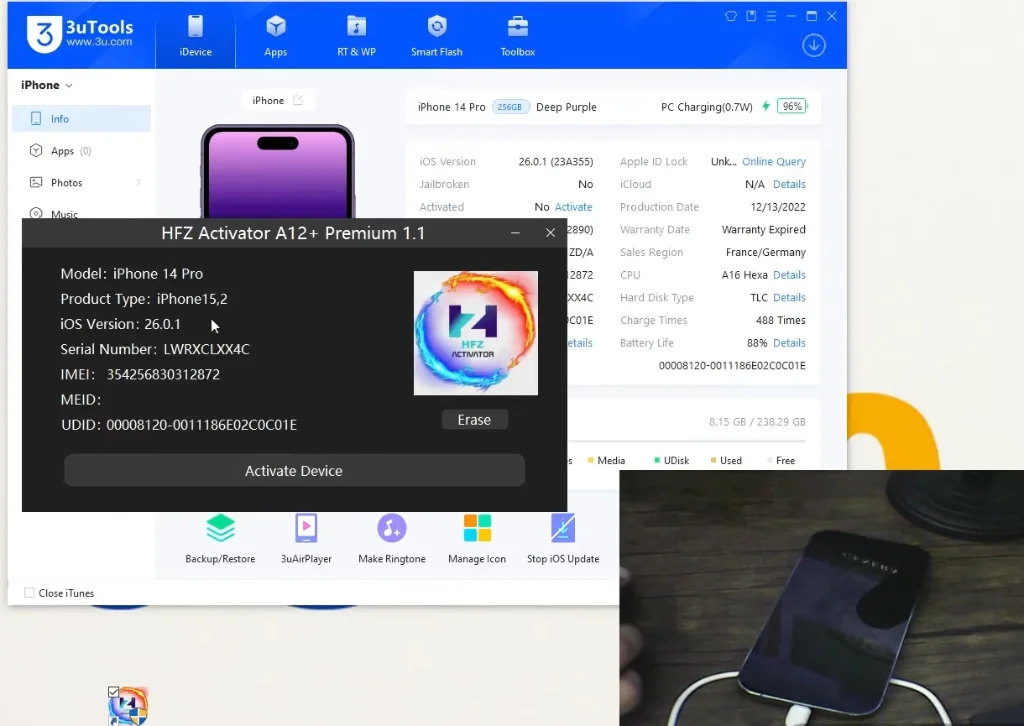Expand the Photos chevron in sidebar
Image resolution: width=1024 pixels, height=726 pixels.
click(x=138, y=182)
